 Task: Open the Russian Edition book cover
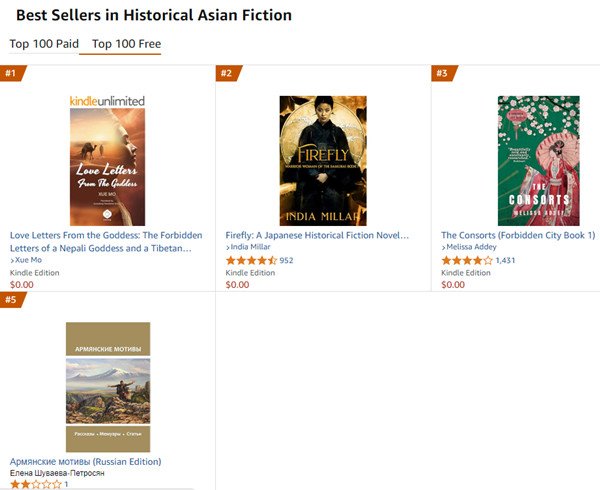pyautogui.click(x=107, y=386)
